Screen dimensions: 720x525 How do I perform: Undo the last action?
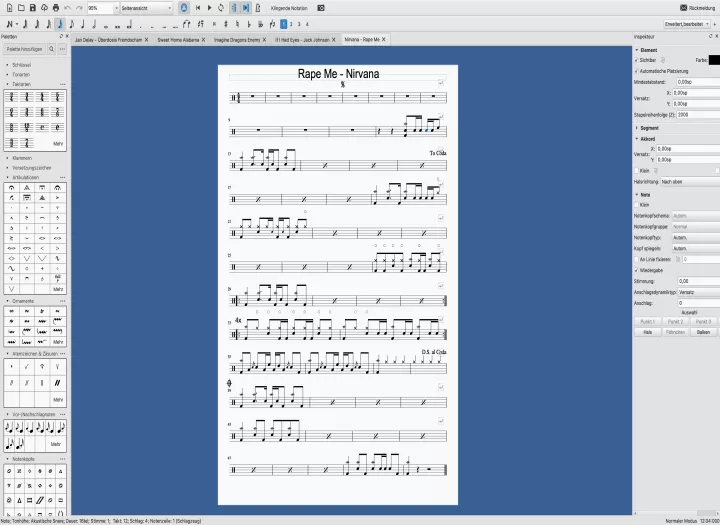[68, 8]
